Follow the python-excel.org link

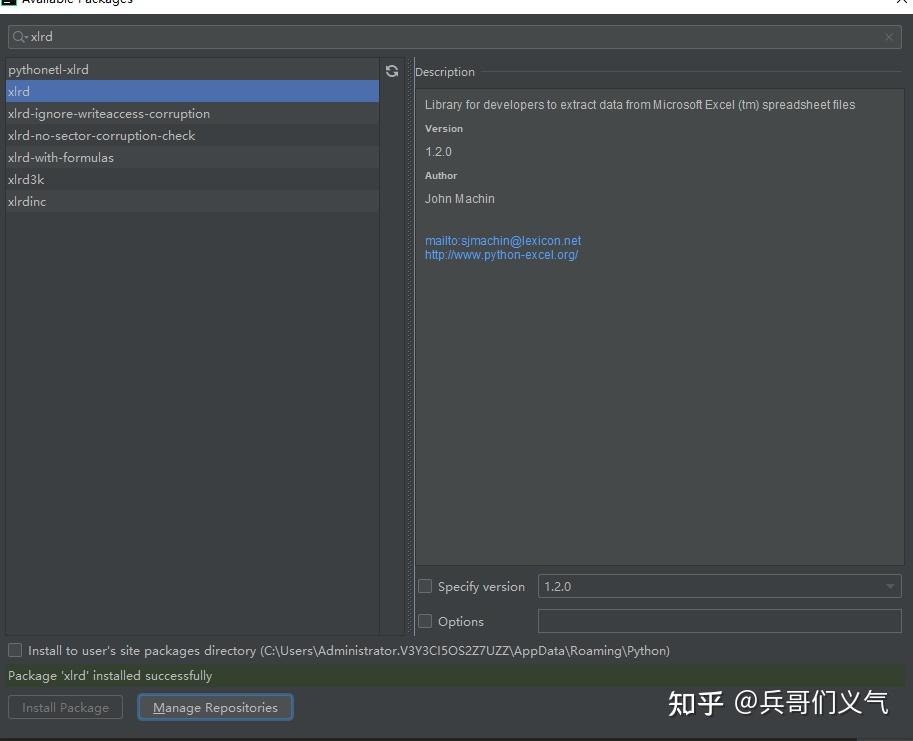pos(501,254)
